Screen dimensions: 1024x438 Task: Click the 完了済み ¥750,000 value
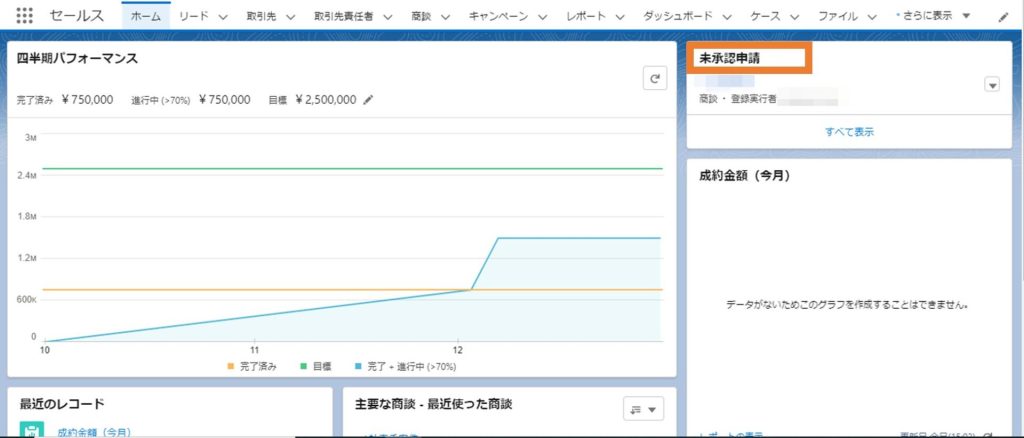coord(87,100)
